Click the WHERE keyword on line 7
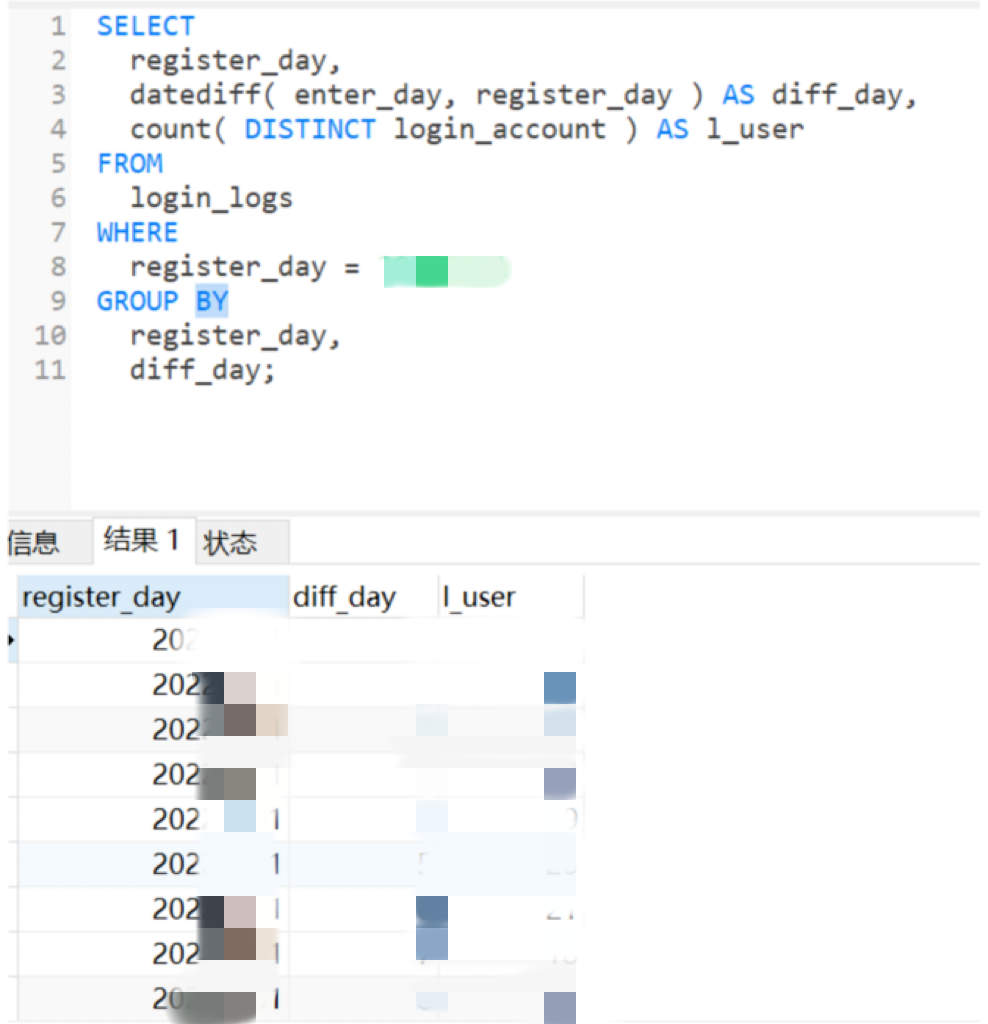This screenshot has width=988, height=1024. [137, 232]
